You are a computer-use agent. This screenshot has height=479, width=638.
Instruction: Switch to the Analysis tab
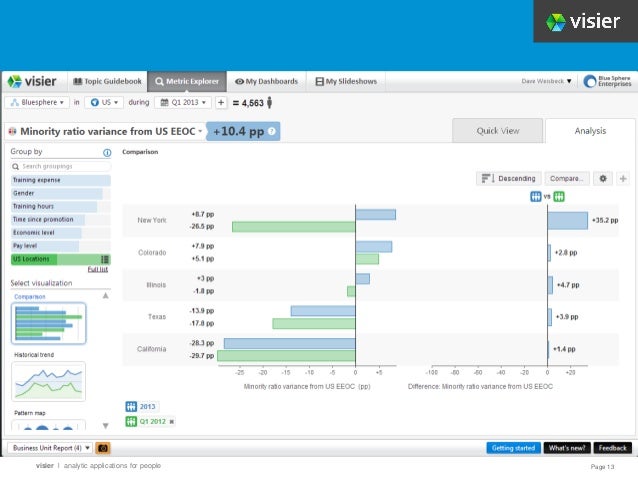590,131
